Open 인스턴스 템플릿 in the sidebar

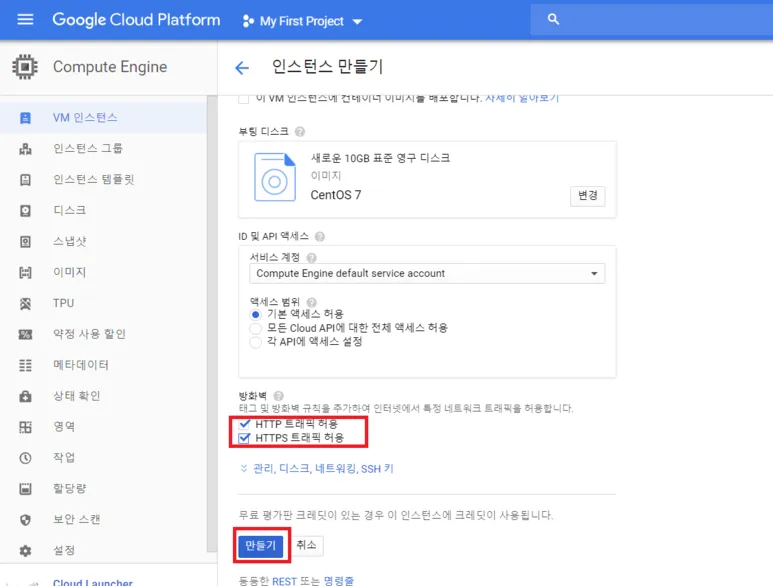[103, 180]
